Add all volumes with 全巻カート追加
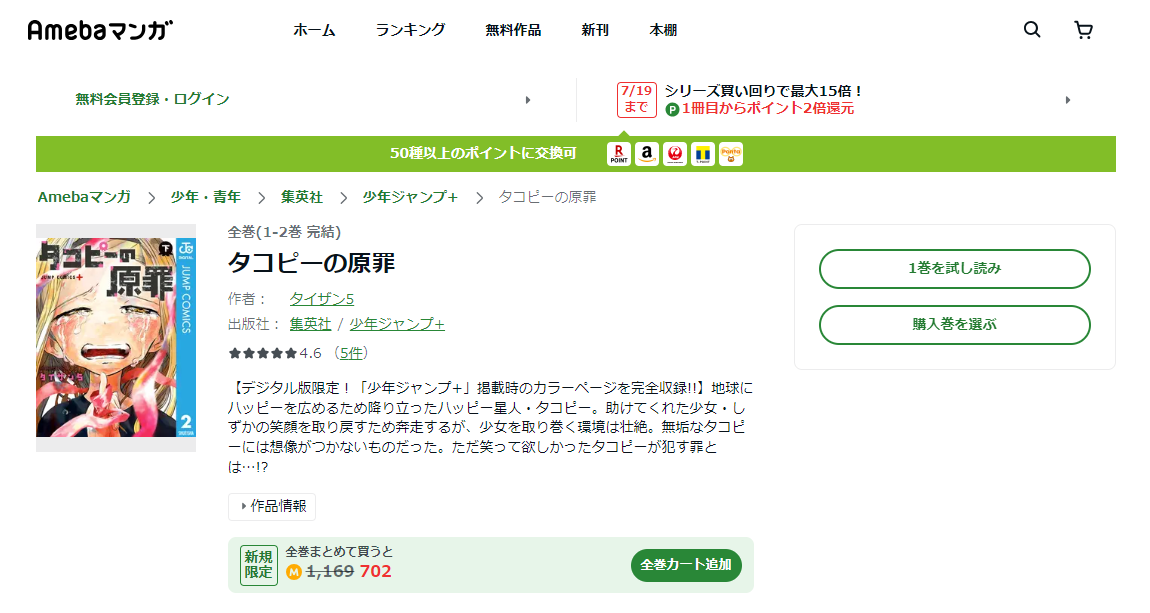This screenshot has width=1150, height=613. [x=686, y=564]
